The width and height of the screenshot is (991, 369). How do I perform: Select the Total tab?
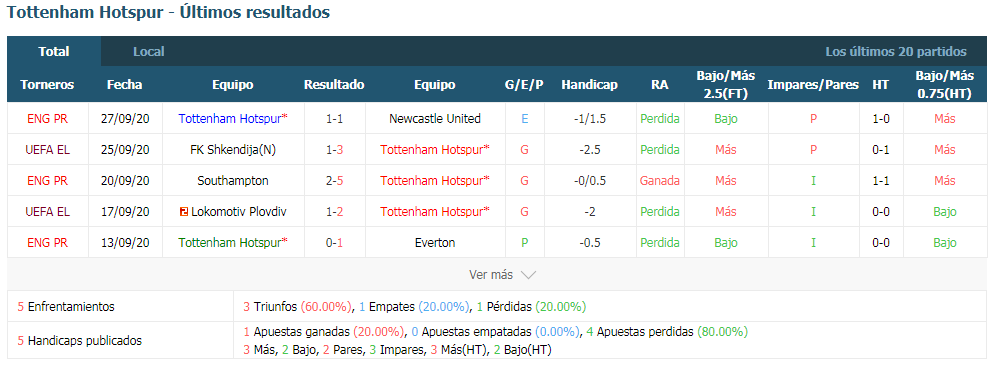[x=54, y=52]
